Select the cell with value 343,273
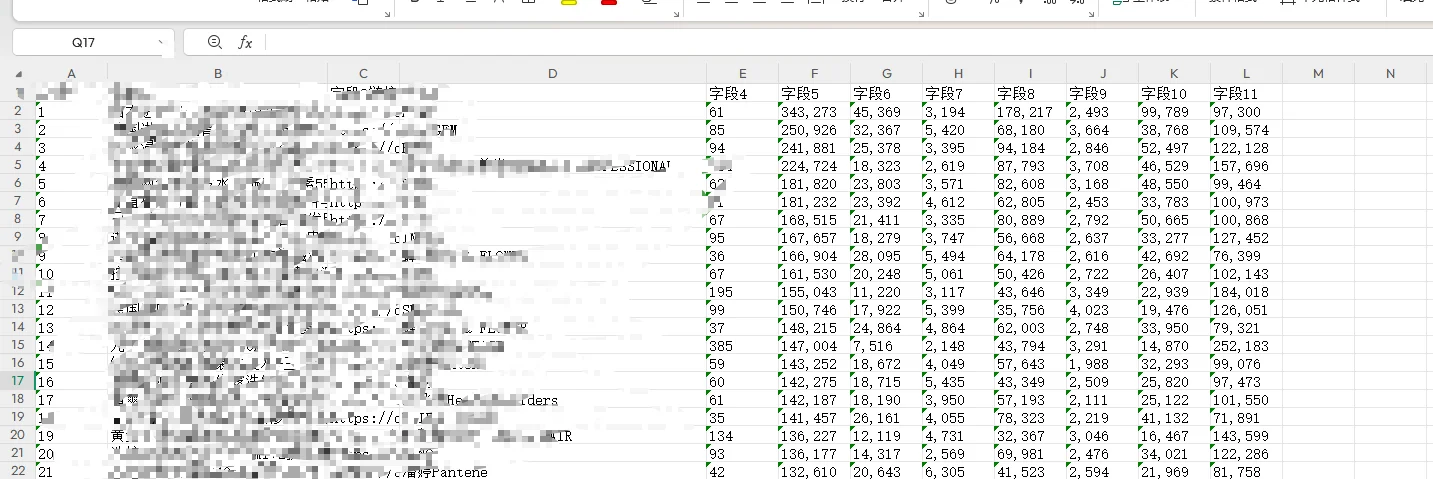 814,112
